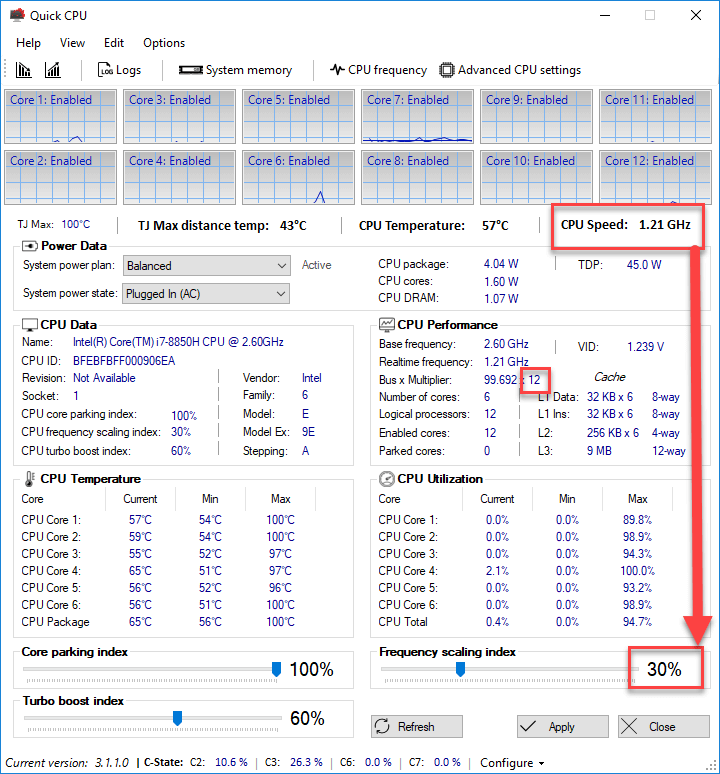The width and height of the screenshot is (720, 774).
Task: Click the Quick CPU app icon in title bar
Action: [x=17, y=15]
